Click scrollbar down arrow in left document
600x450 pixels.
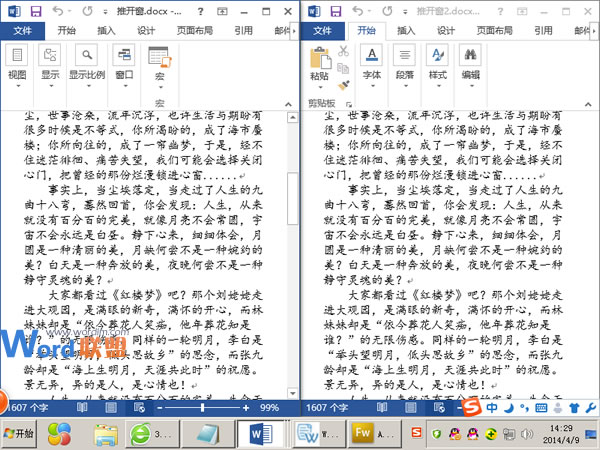pos(293,393)
